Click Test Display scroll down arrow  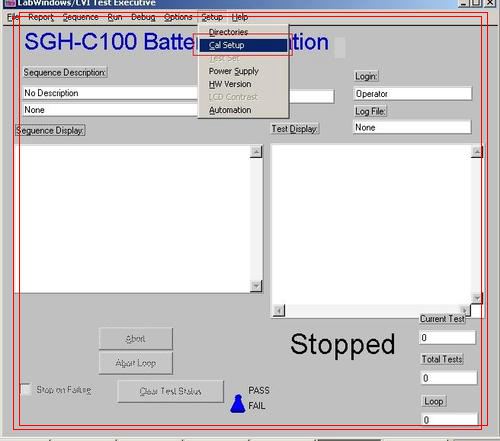pyautogui.click(x=477, y=298)
